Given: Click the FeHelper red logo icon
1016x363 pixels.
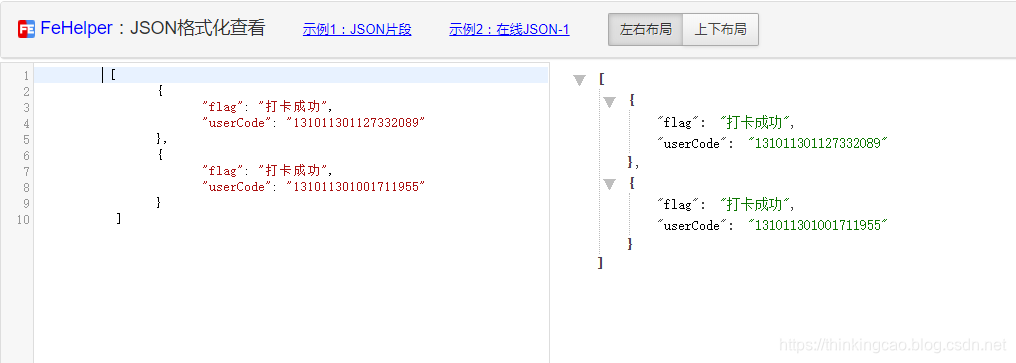Looking at the screenshot, I should tap(27, 29).
